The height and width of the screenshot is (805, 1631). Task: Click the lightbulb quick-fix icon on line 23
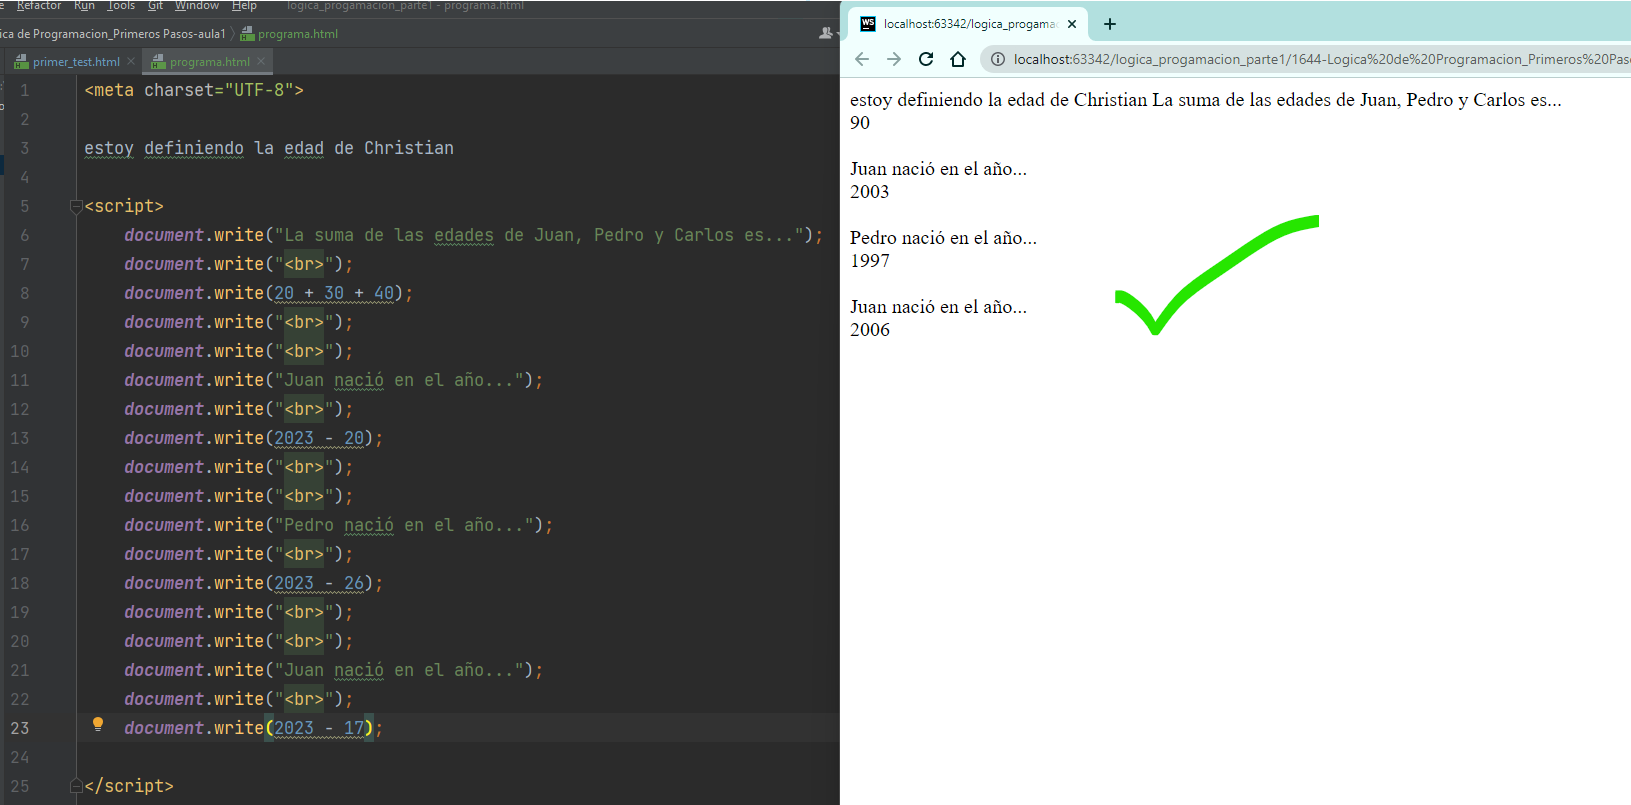98,724
